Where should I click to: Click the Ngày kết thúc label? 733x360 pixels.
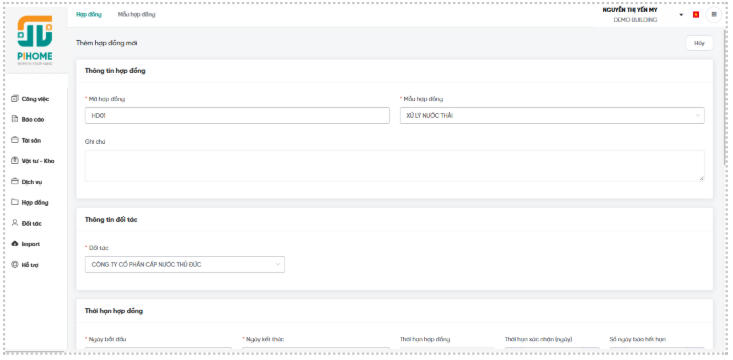[265, 339]
